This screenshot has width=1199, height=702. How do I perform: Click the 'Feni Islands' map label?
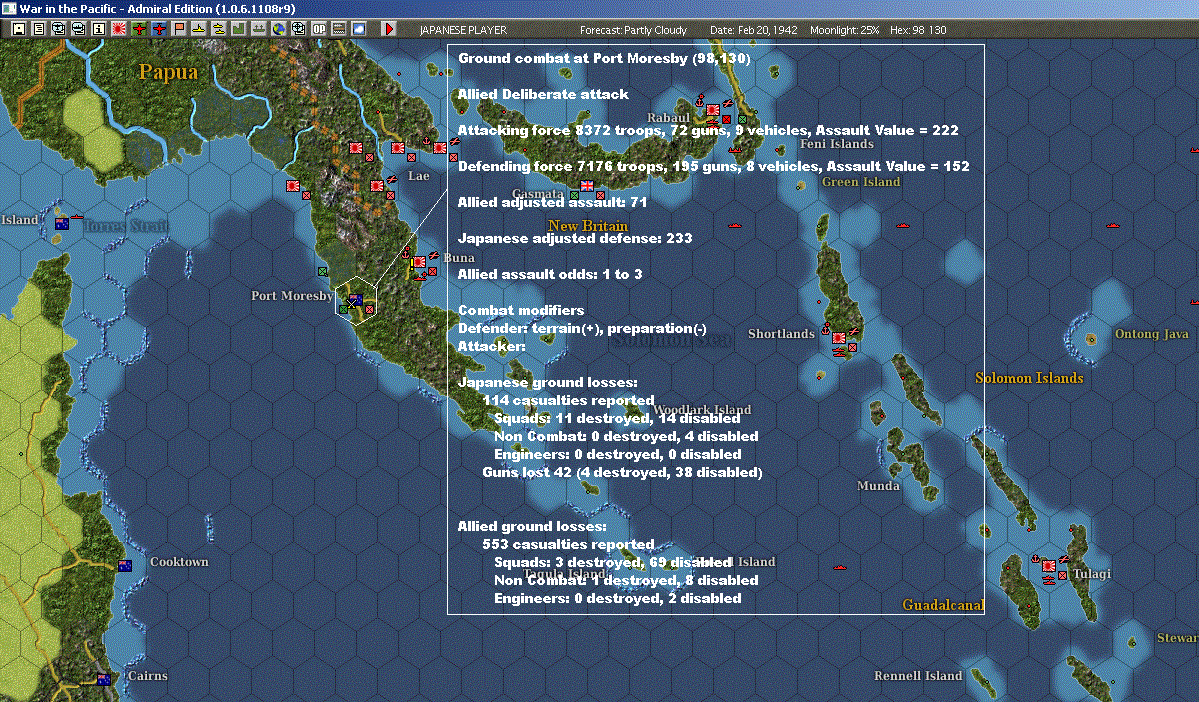(x=837, y=144)
